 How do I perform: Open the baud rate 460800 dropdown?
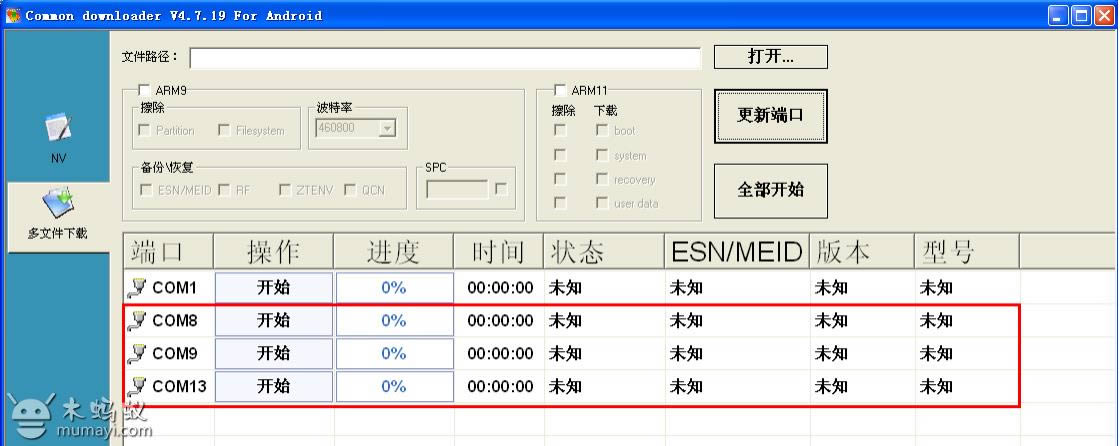(386, 128)
